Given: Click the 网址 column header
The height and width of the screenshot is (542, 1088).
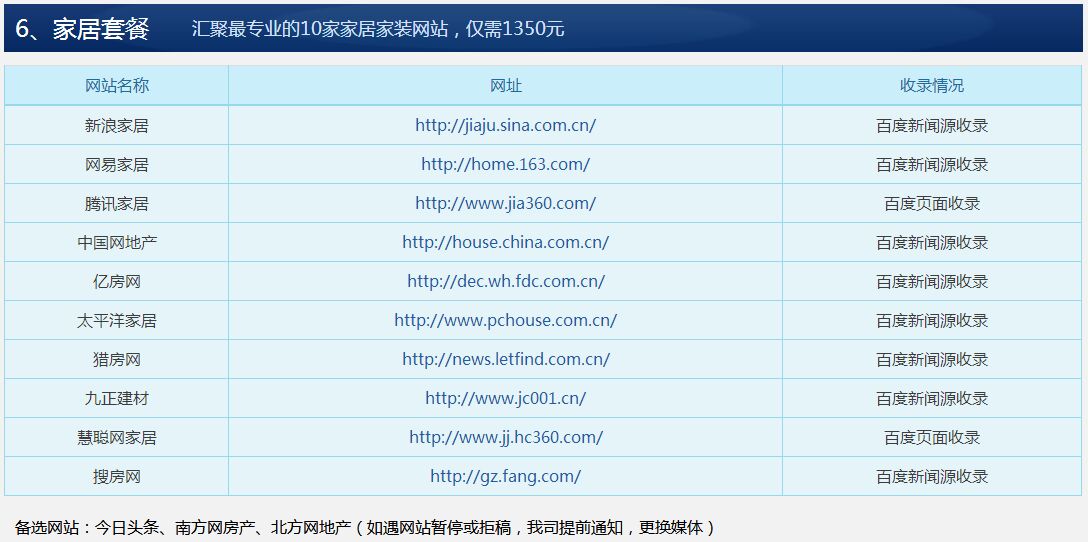Looking at the screenshot, I should pos(505,86).
